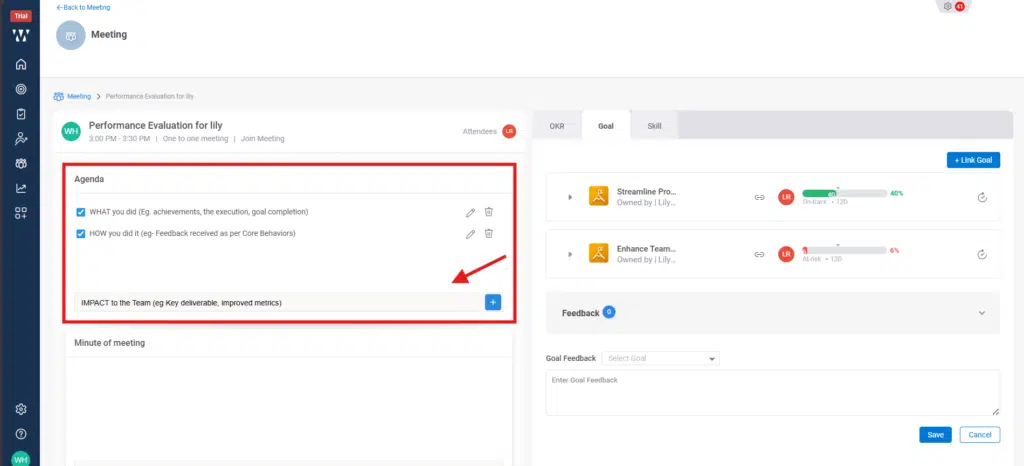1024x466 pixels.
Task: Uncheck the 'WHAT you did' checkbox
Action: click(81, 212)
